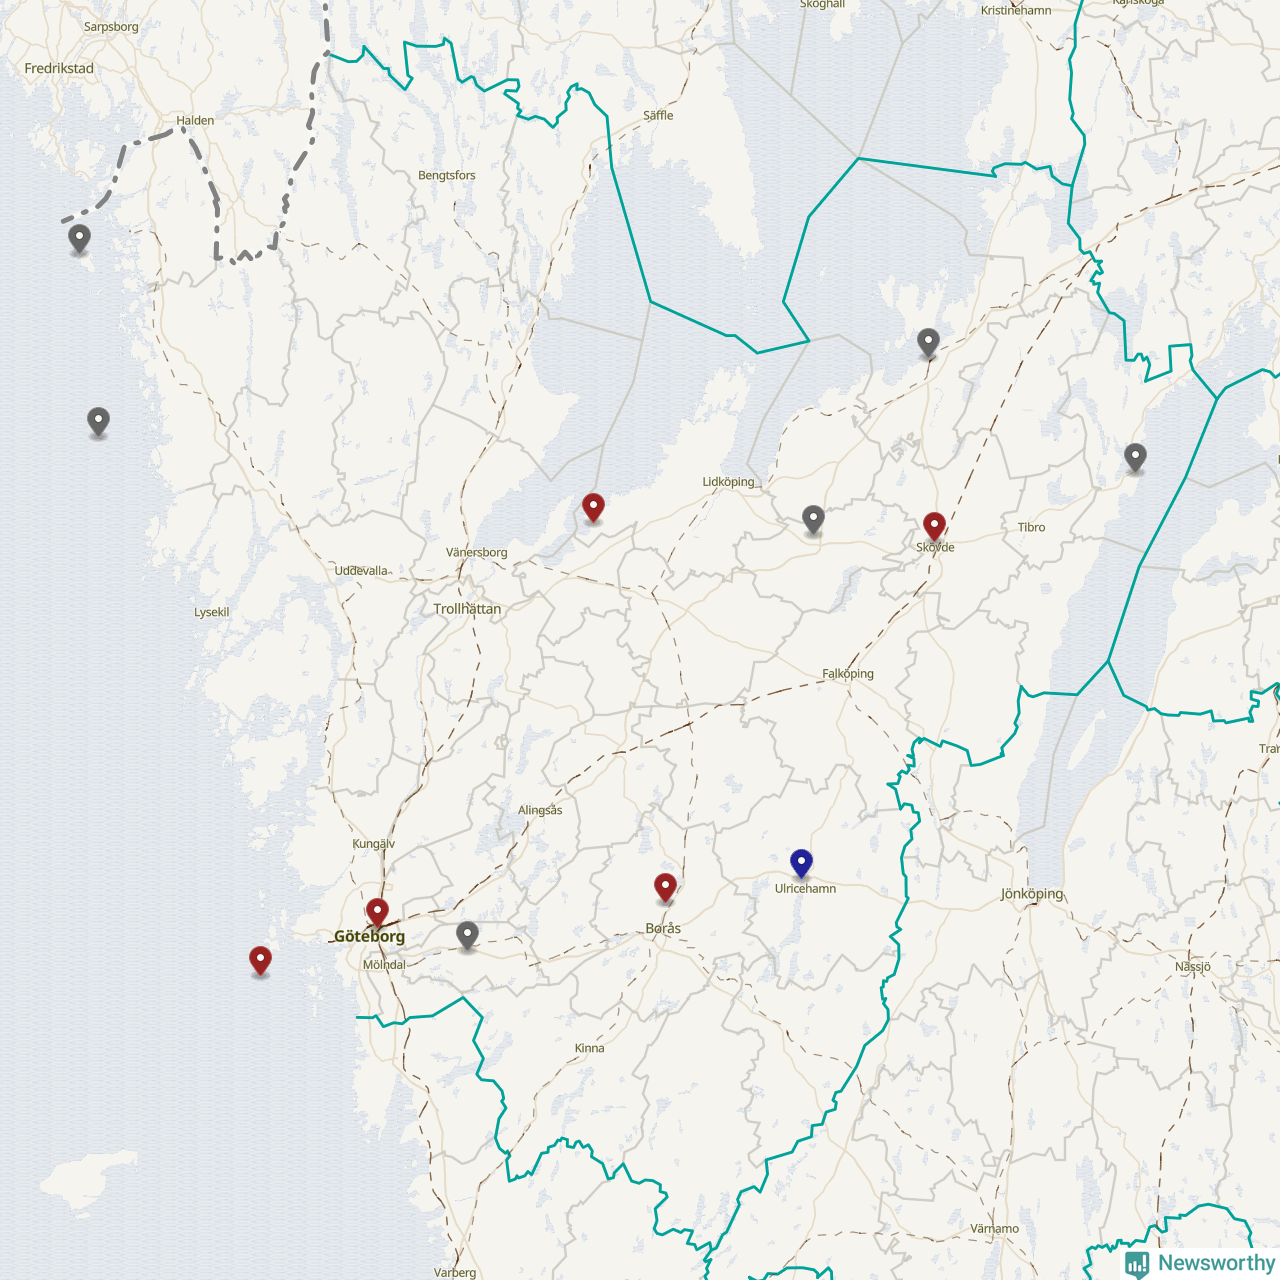Click the Halden town label
The width and height of the screenshot is (1280, 1280).
pyautogui.click(x=195, y=121)
